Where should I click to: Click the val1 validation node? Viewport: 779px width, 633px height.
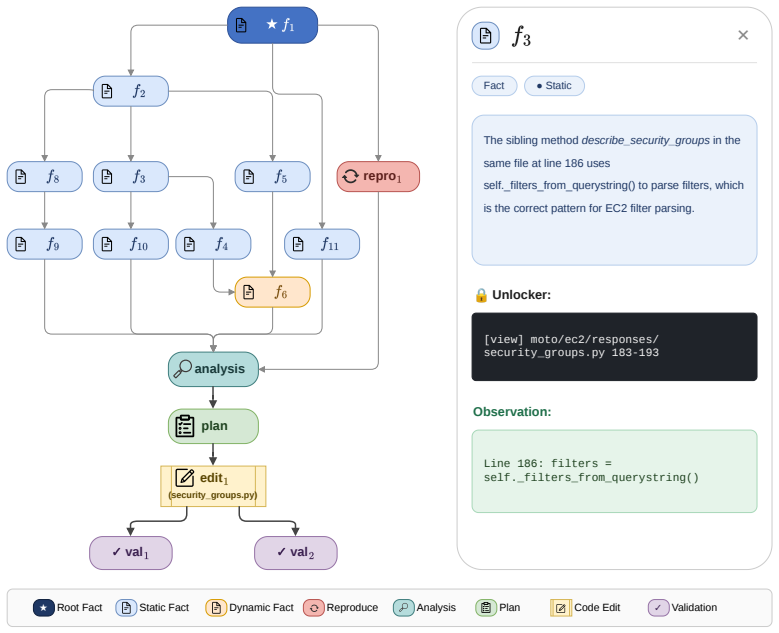131,553
